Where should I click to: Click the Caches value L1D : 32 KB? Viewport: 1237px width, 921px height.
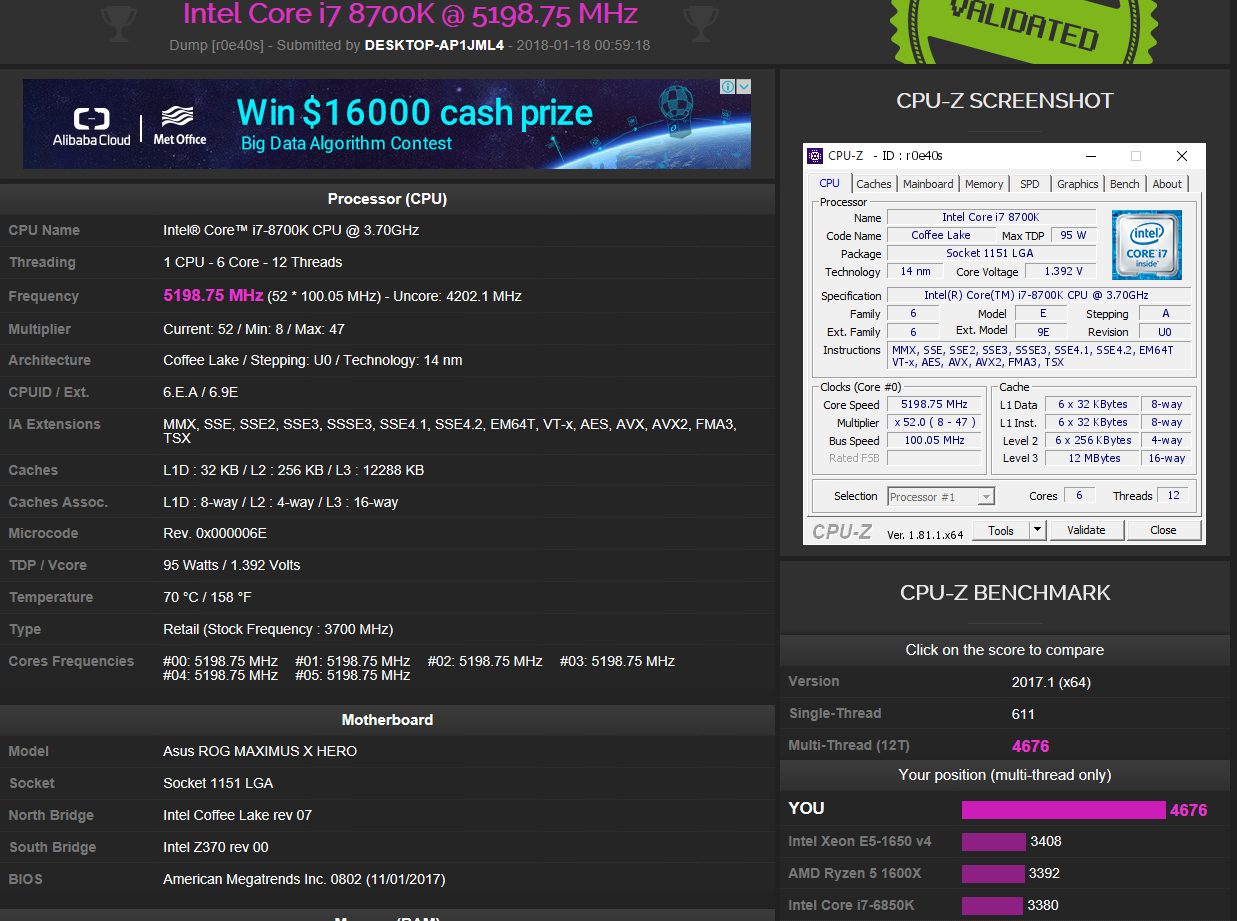294,470
